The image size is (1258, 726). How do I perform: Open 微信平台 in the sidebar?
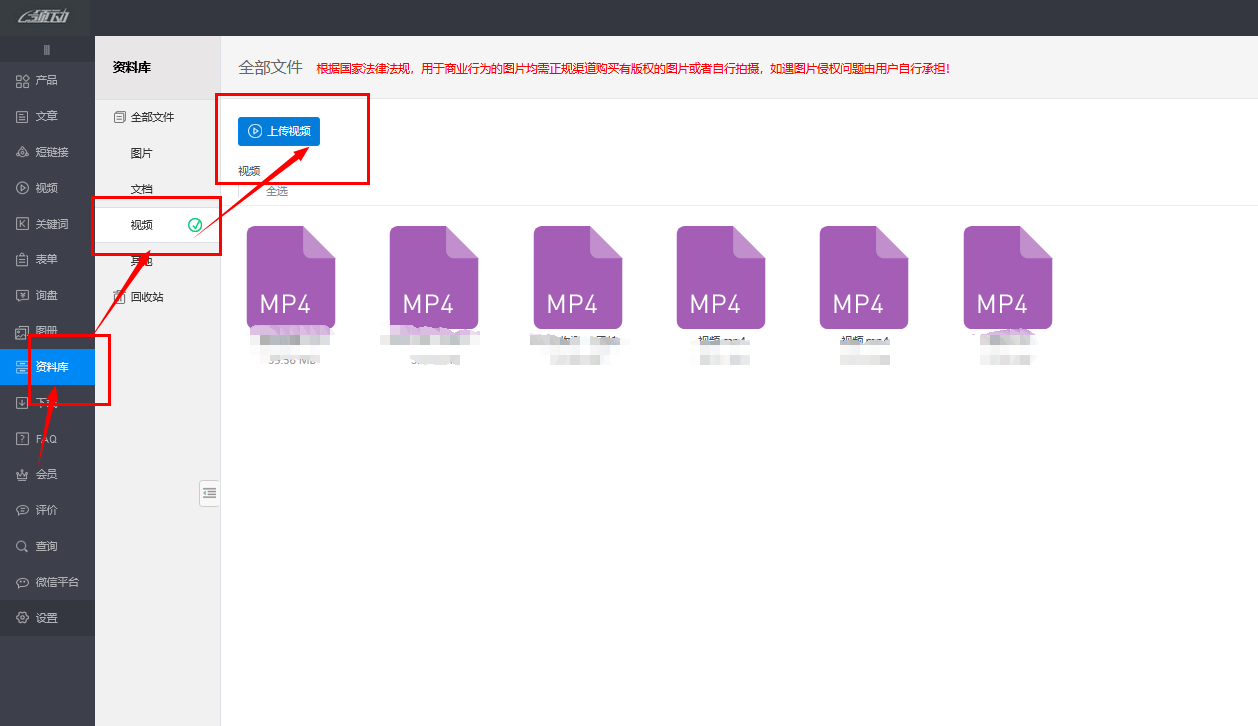coord(56,582)
